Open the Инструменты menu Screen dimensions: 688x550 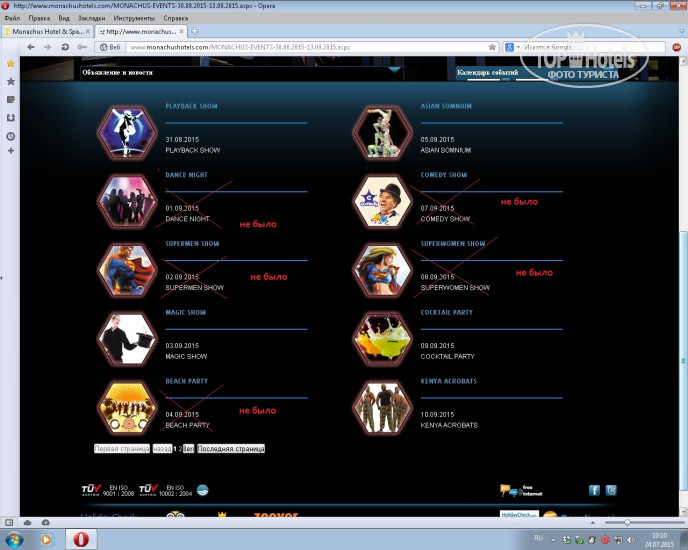tap(134, 18)
